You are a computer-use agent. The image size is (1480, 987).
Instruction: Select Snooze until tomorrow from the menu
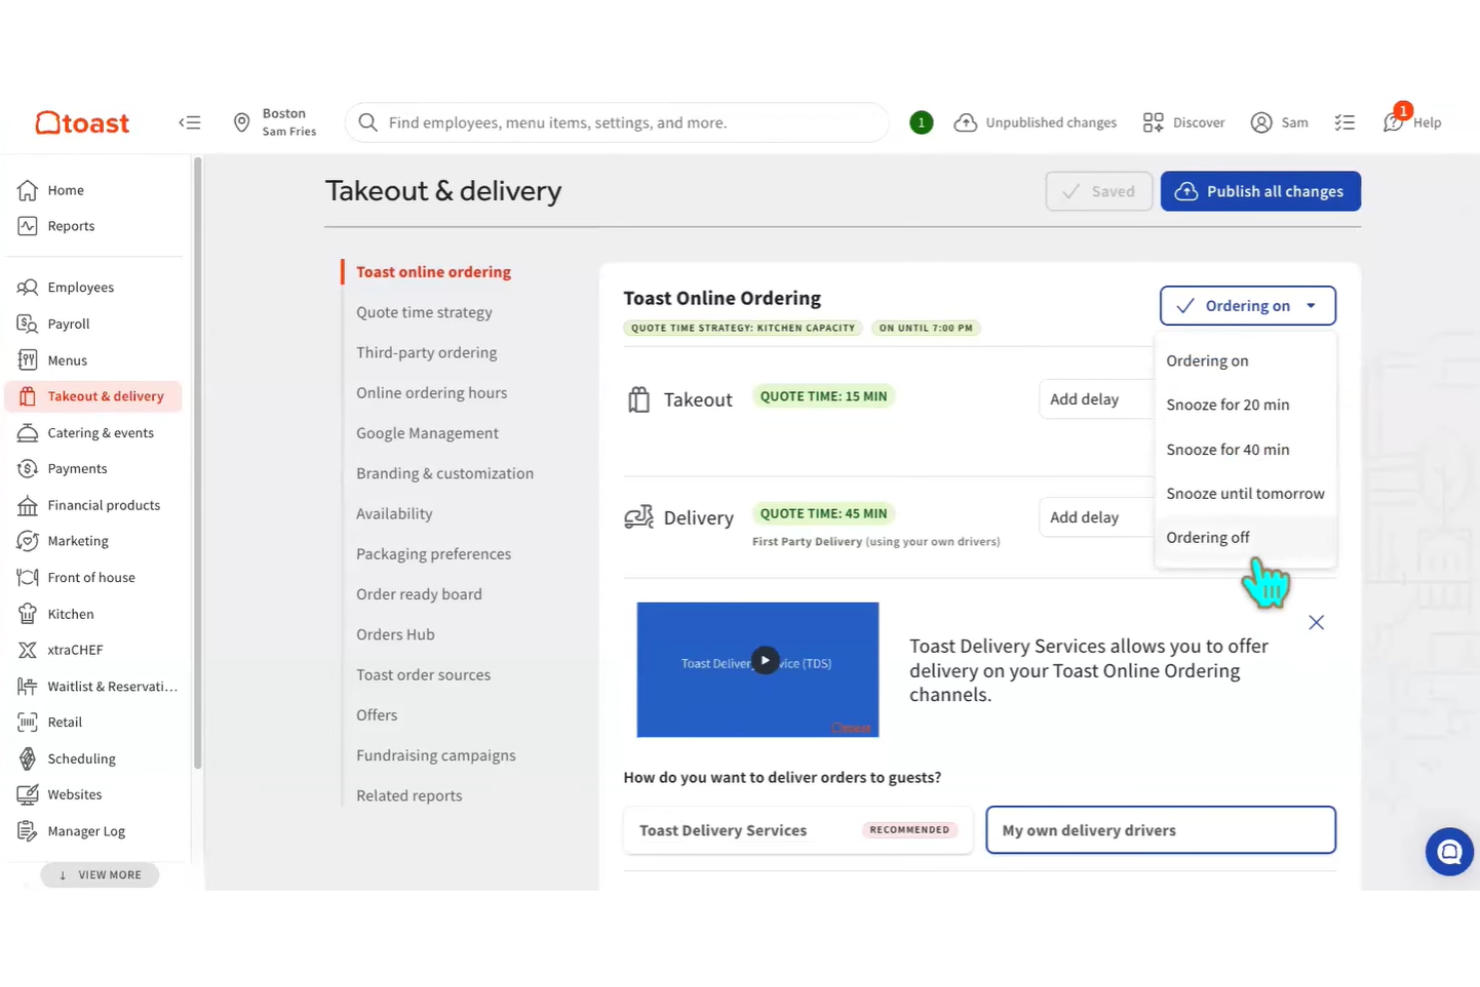point(1245,493)
